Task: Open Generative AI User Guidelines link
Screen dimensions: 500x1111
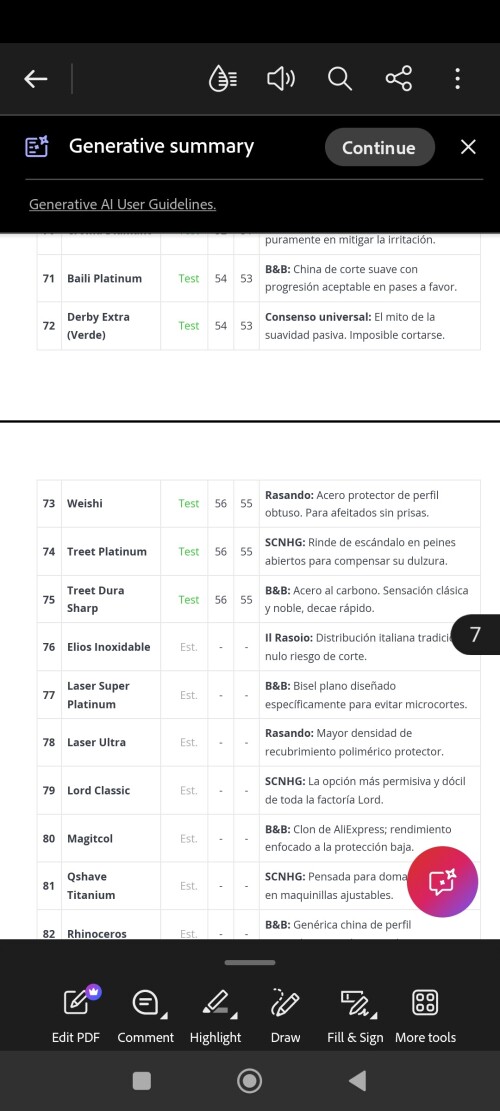Action: tap(123, 204)
